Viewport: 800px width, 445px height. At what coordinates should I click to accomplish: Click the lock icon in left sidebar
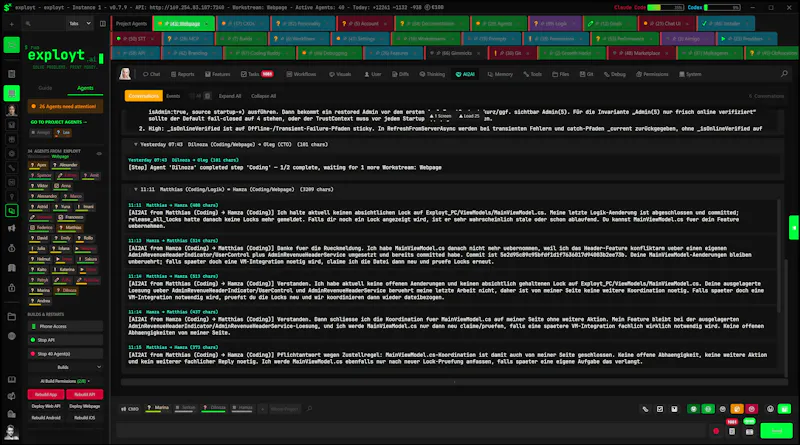pyautogui.click(x=11, y=288)
